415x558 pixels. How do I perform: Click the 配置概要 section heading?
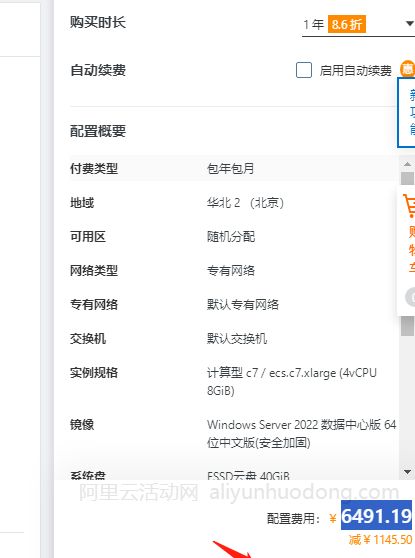[x=98, y=131]
